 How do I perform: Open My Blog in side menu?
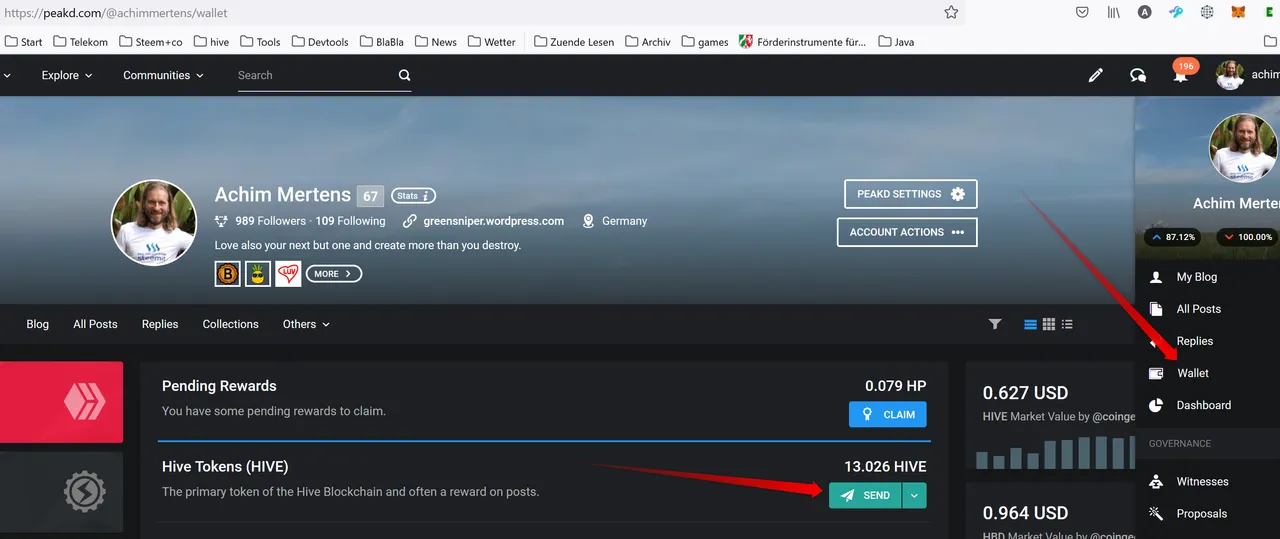point(1197,277)
